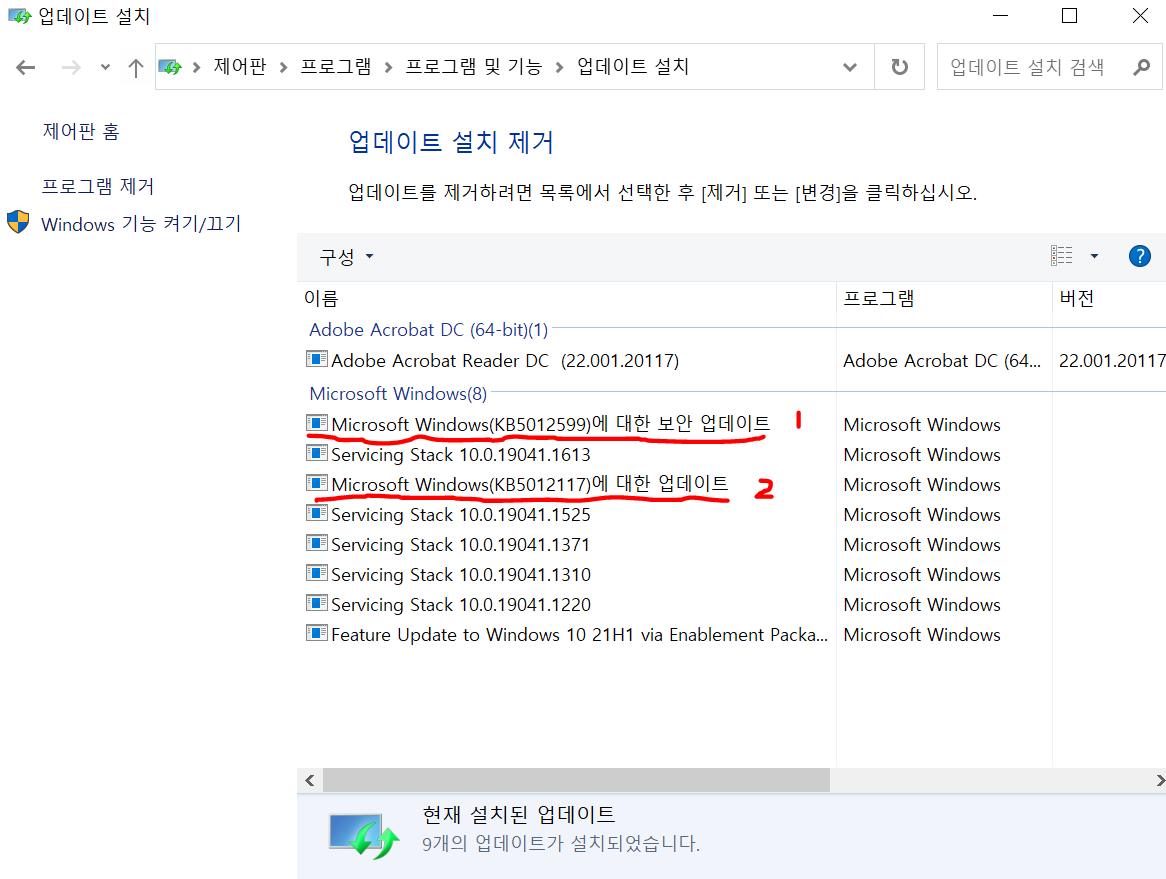This screenshot has width=1166, height=879.
Task: Open the 구성 menu
Action: pyautogui.click(x=346, y=257)
